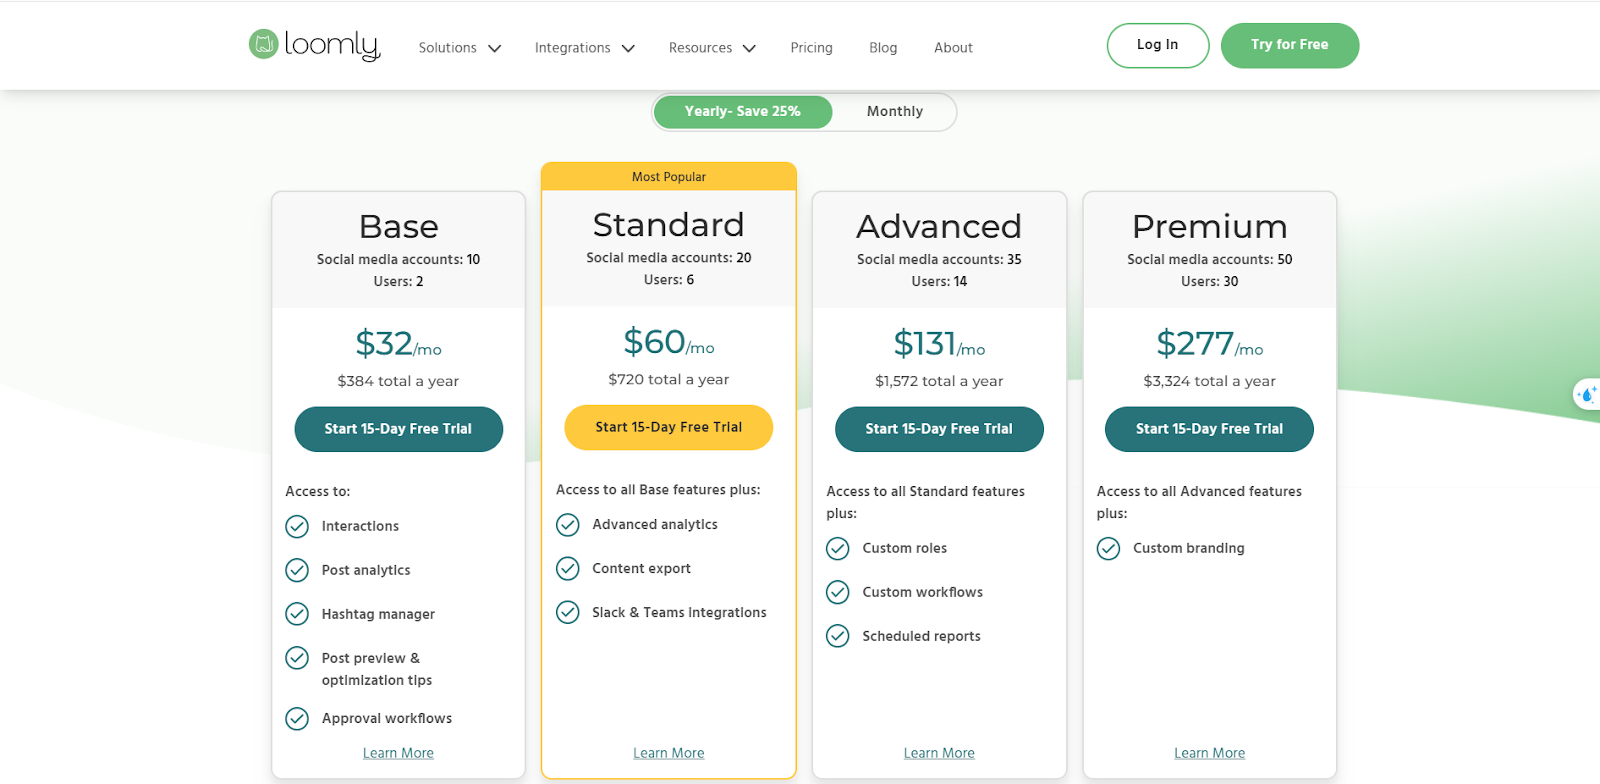Click the Premium plan title
This screenshot has height=784, width=1600.
(x=1210, y=227)
